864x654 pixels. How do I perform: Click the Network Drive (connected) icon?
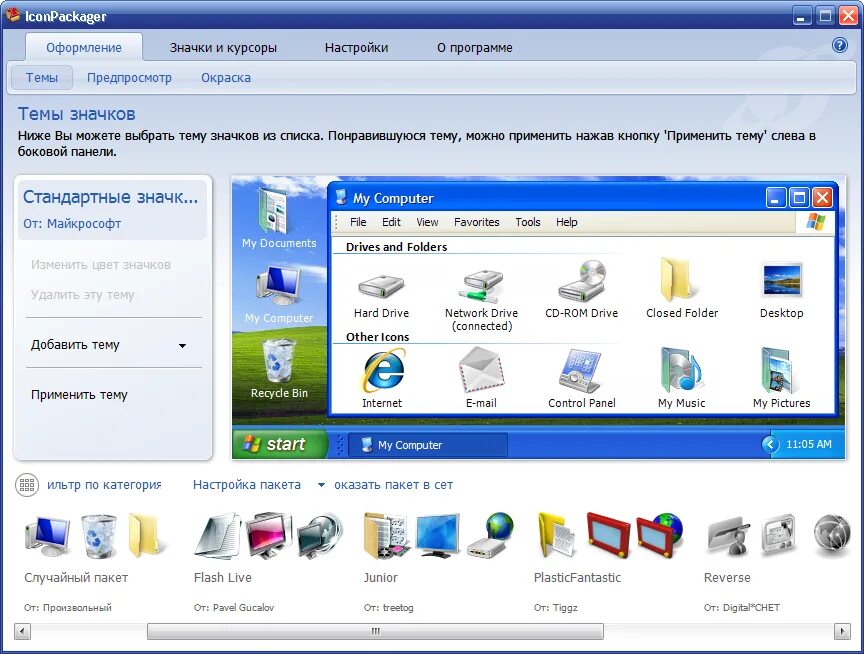(x=482, y=285)
